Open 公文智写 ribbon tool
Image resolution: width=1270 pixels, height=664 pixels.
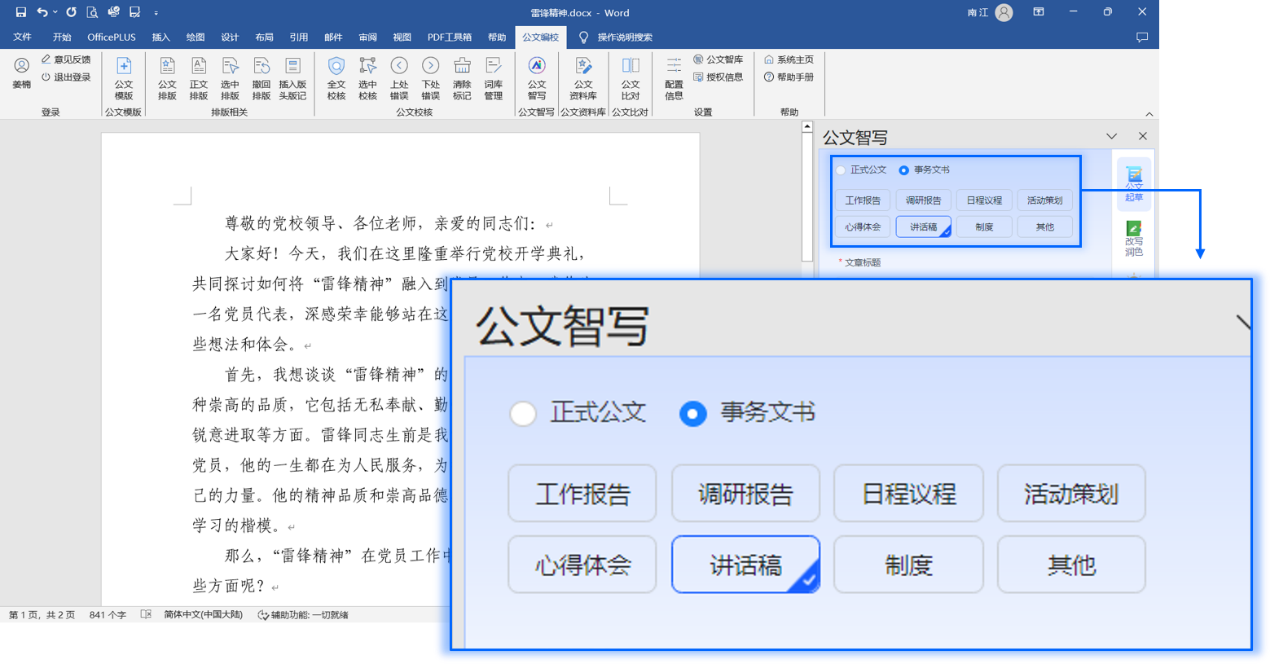coord(537,78)
